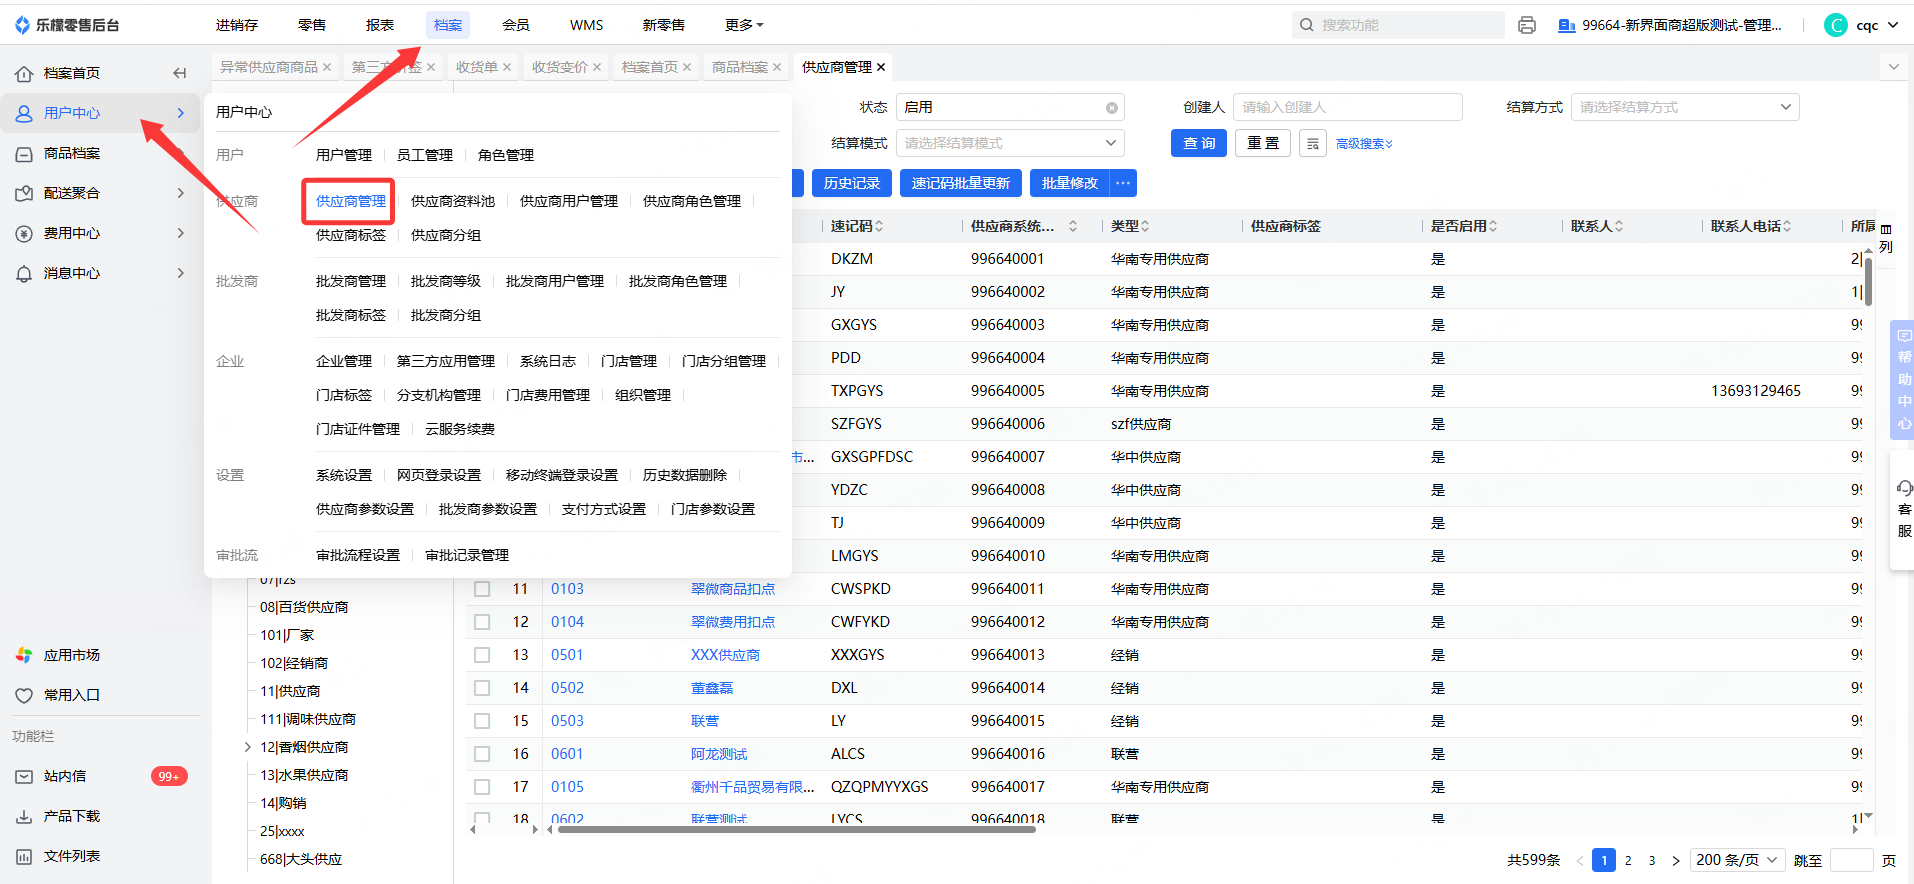1914x884 pixels.
Task: Select the checkbox for row 15
Action: 482,721
